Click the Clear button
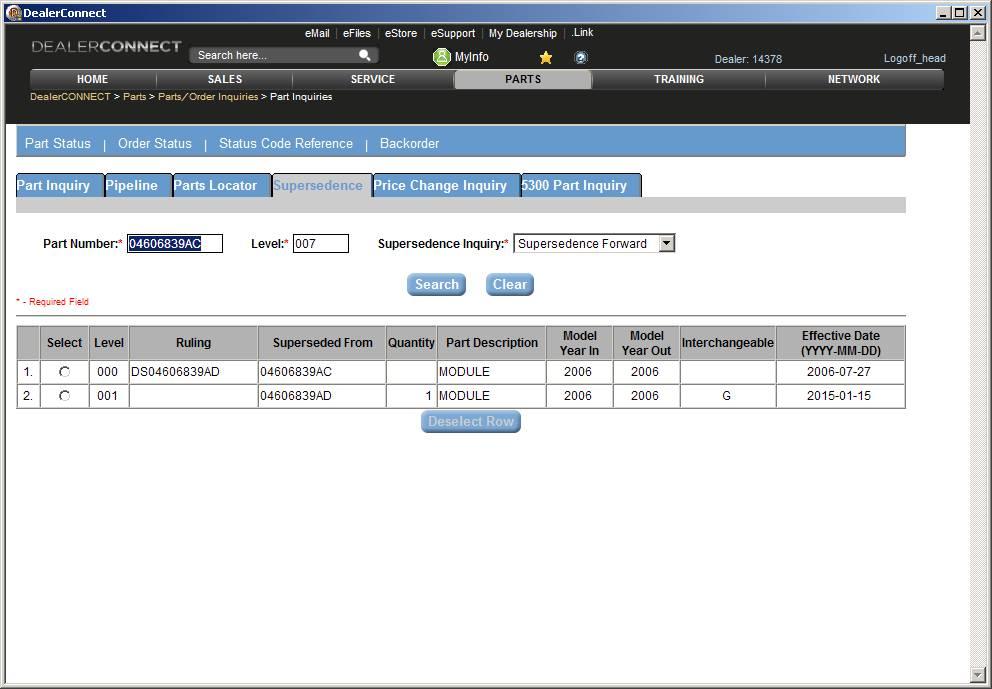Viewport: 992px width, 689px height. [510, 285]
